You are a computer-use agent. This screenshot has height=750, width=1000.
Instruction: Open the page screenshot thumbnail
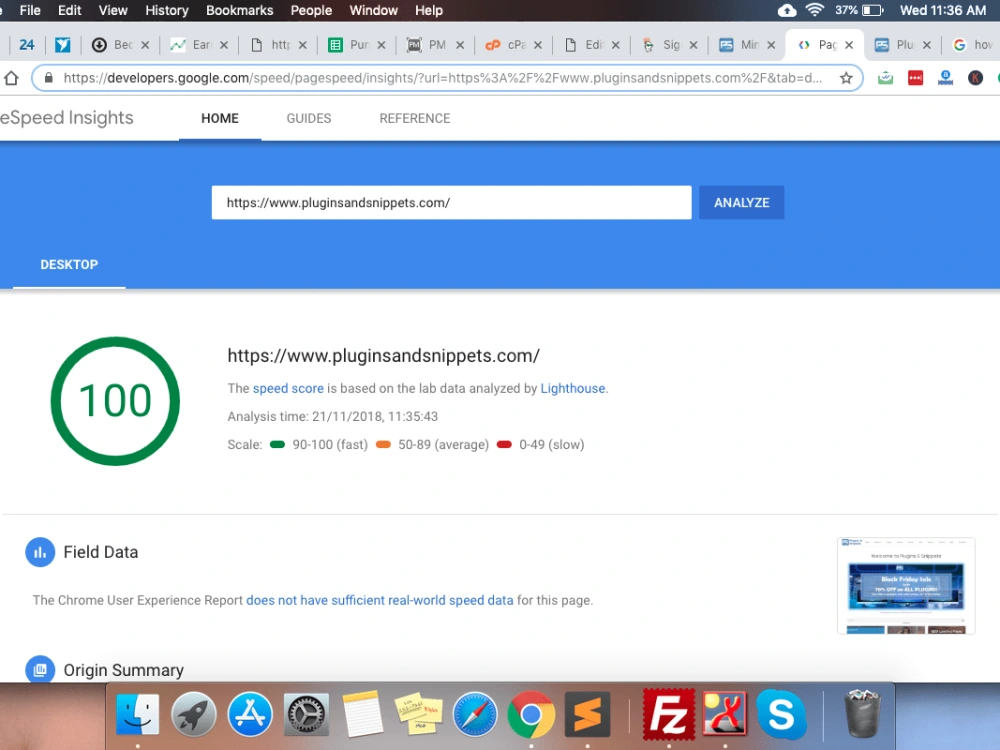[x=906, y=585]
